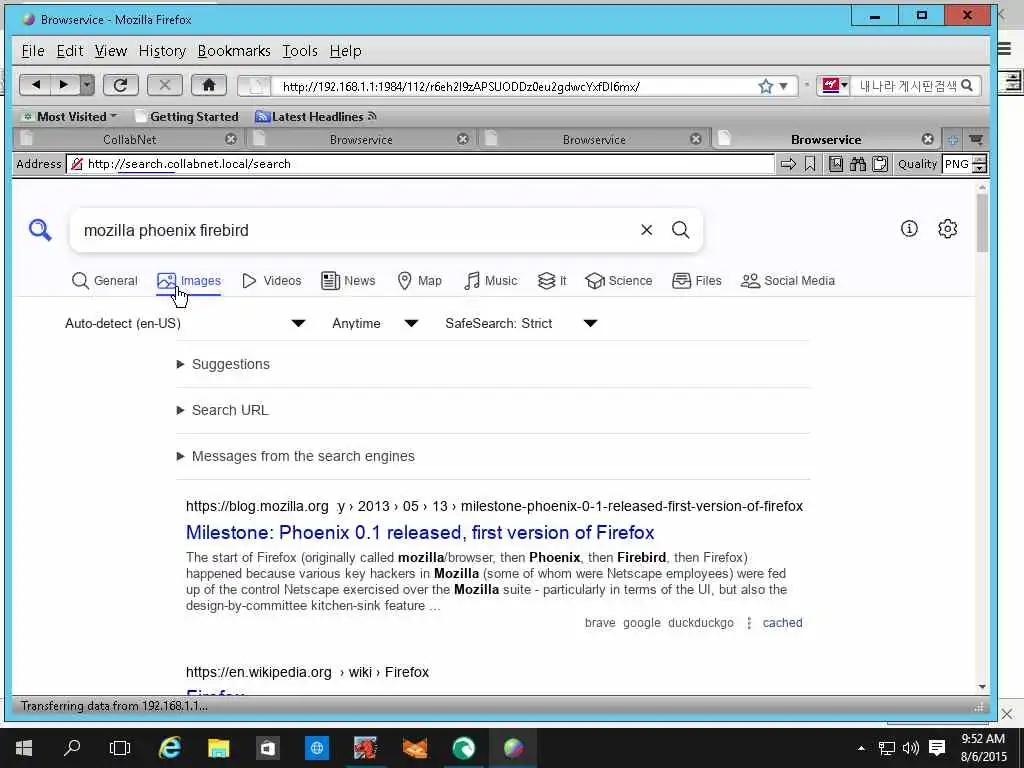Open the list all tabs button
The image size is (1024, 768).
tap(976, 139)
